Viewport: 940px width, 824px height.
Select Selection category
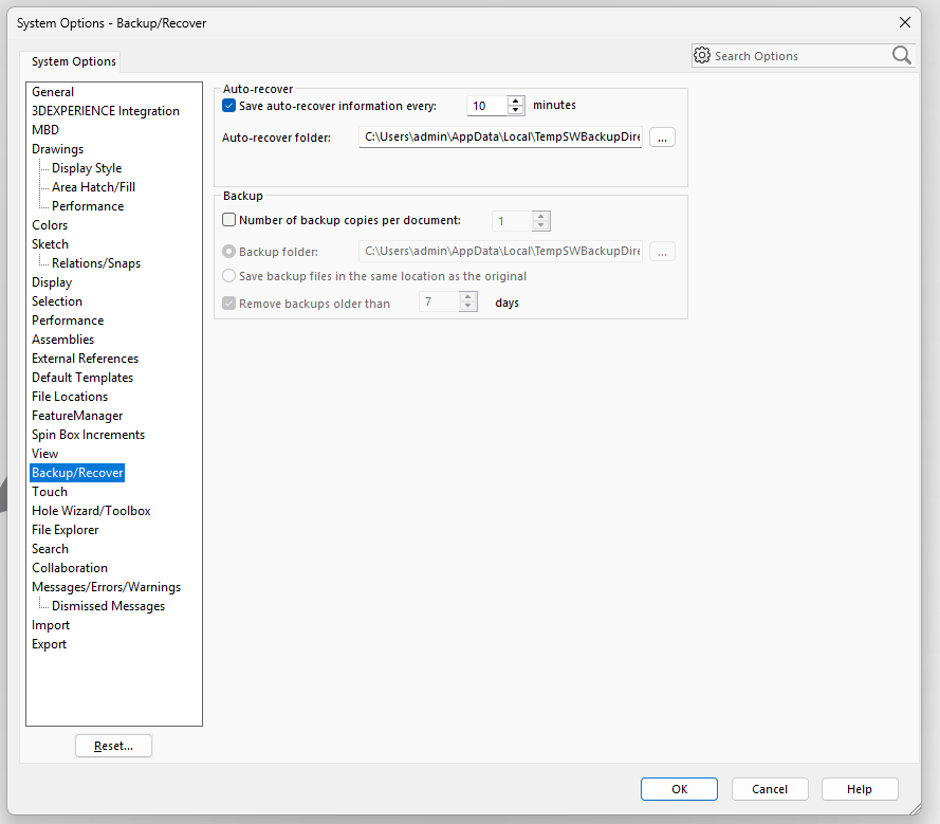(57, 301)
